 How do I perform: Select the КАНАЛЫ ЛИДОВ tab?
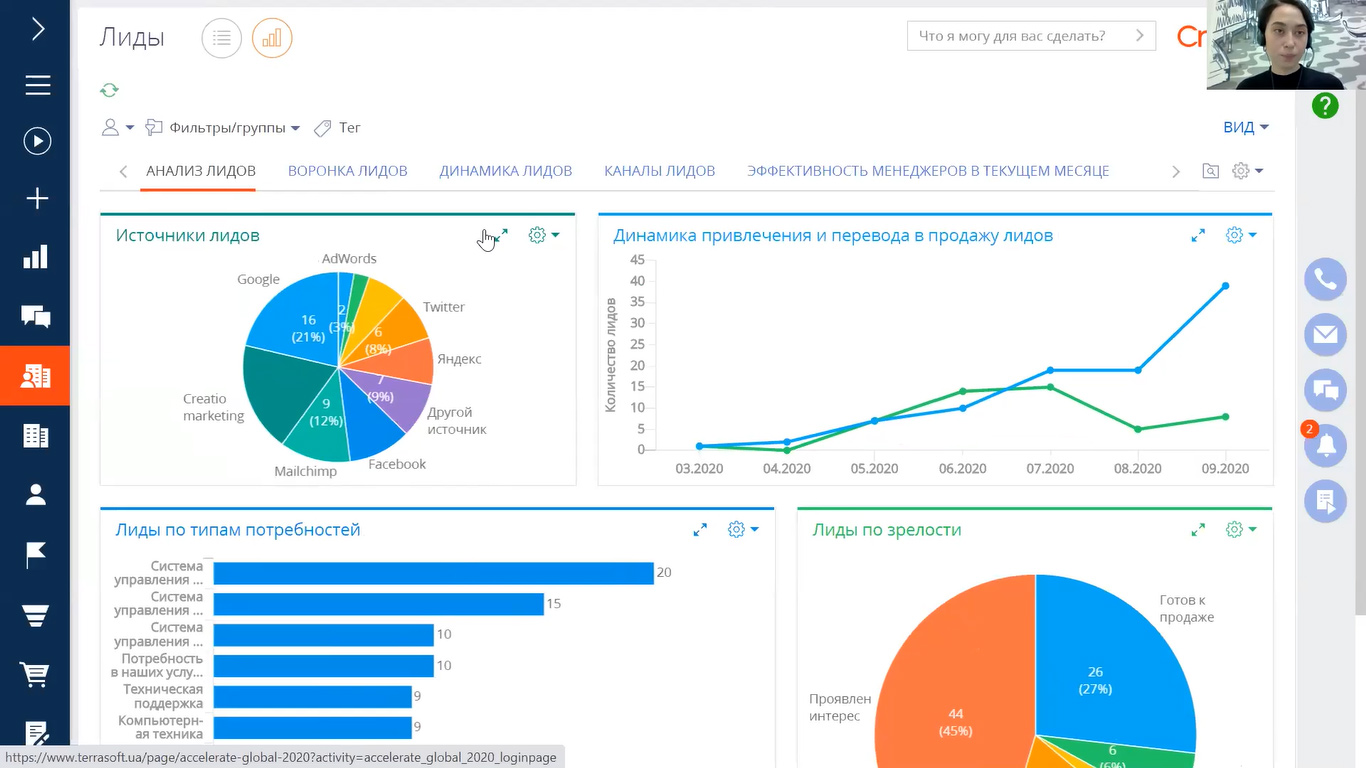[660, 171]
